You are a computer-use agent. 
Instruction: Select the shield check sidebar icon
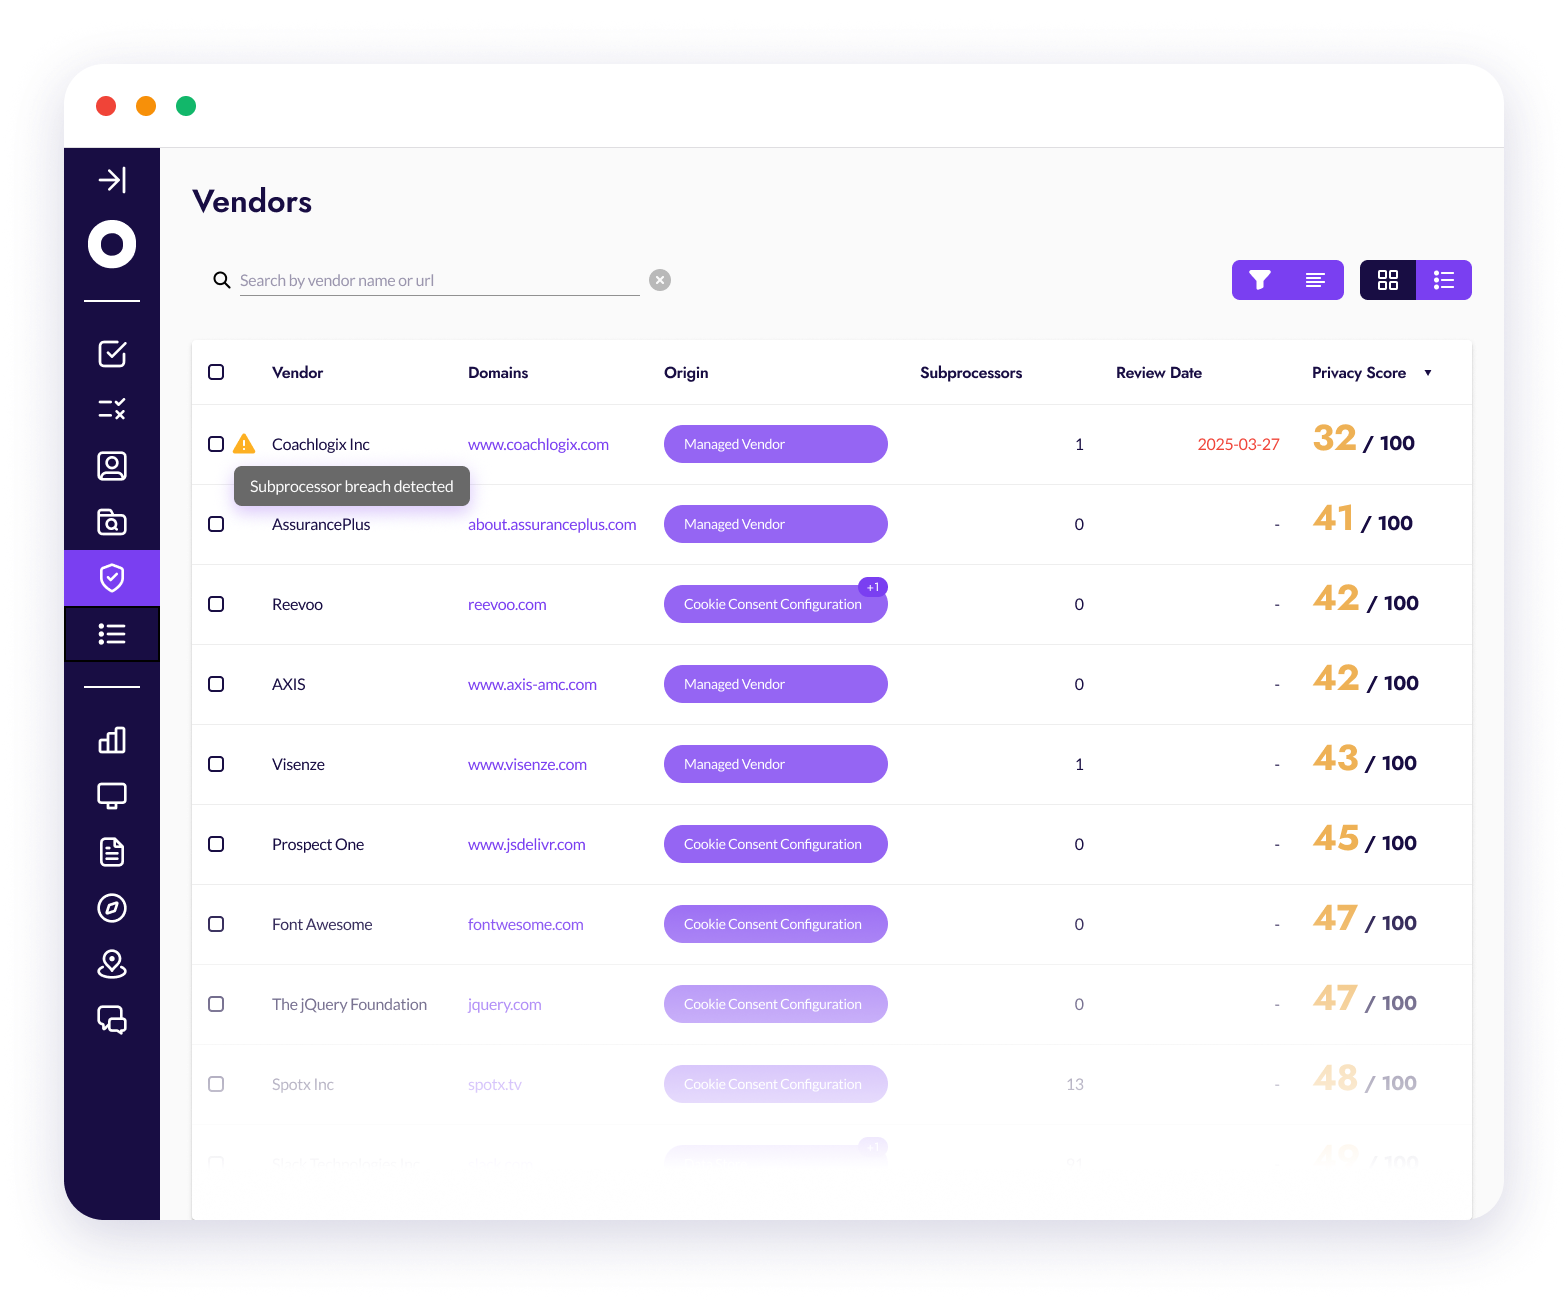(x=112, y=578)
